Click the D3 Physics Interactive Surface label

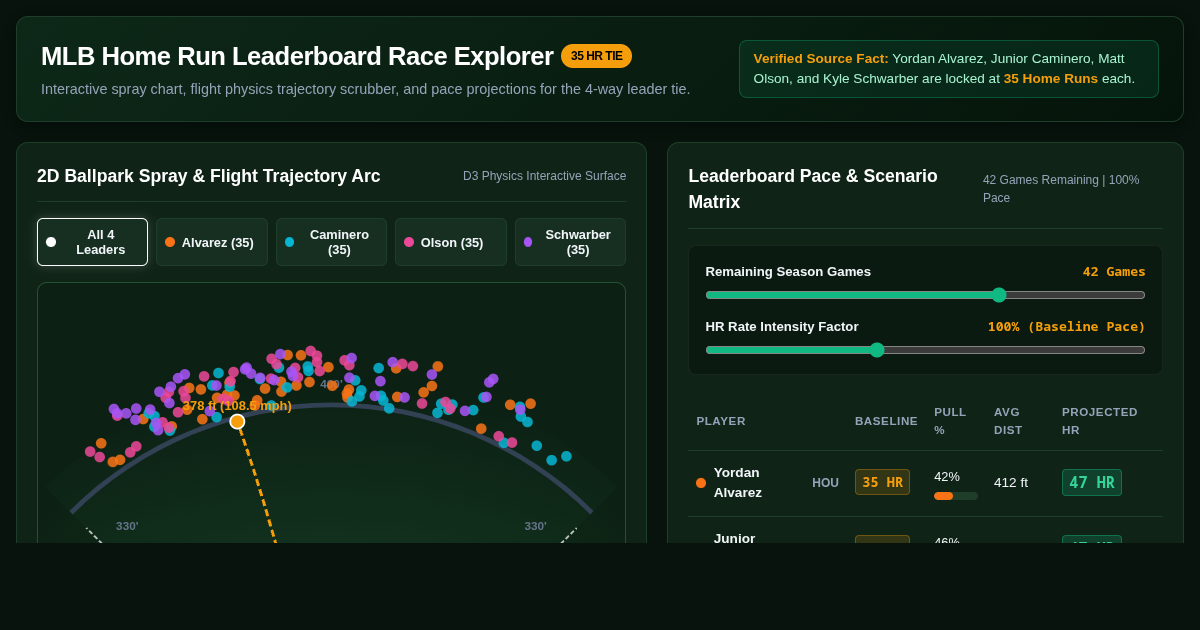[x=544, y=176]
